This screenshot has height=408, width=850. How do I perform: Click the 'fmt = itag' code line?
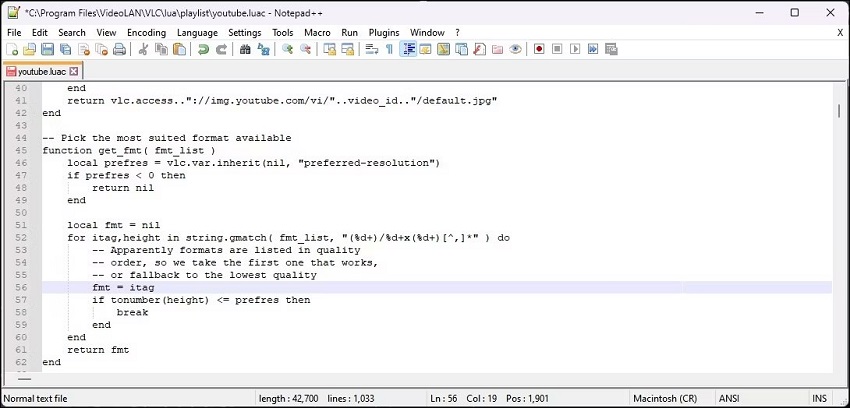click(x=123, y=288)
